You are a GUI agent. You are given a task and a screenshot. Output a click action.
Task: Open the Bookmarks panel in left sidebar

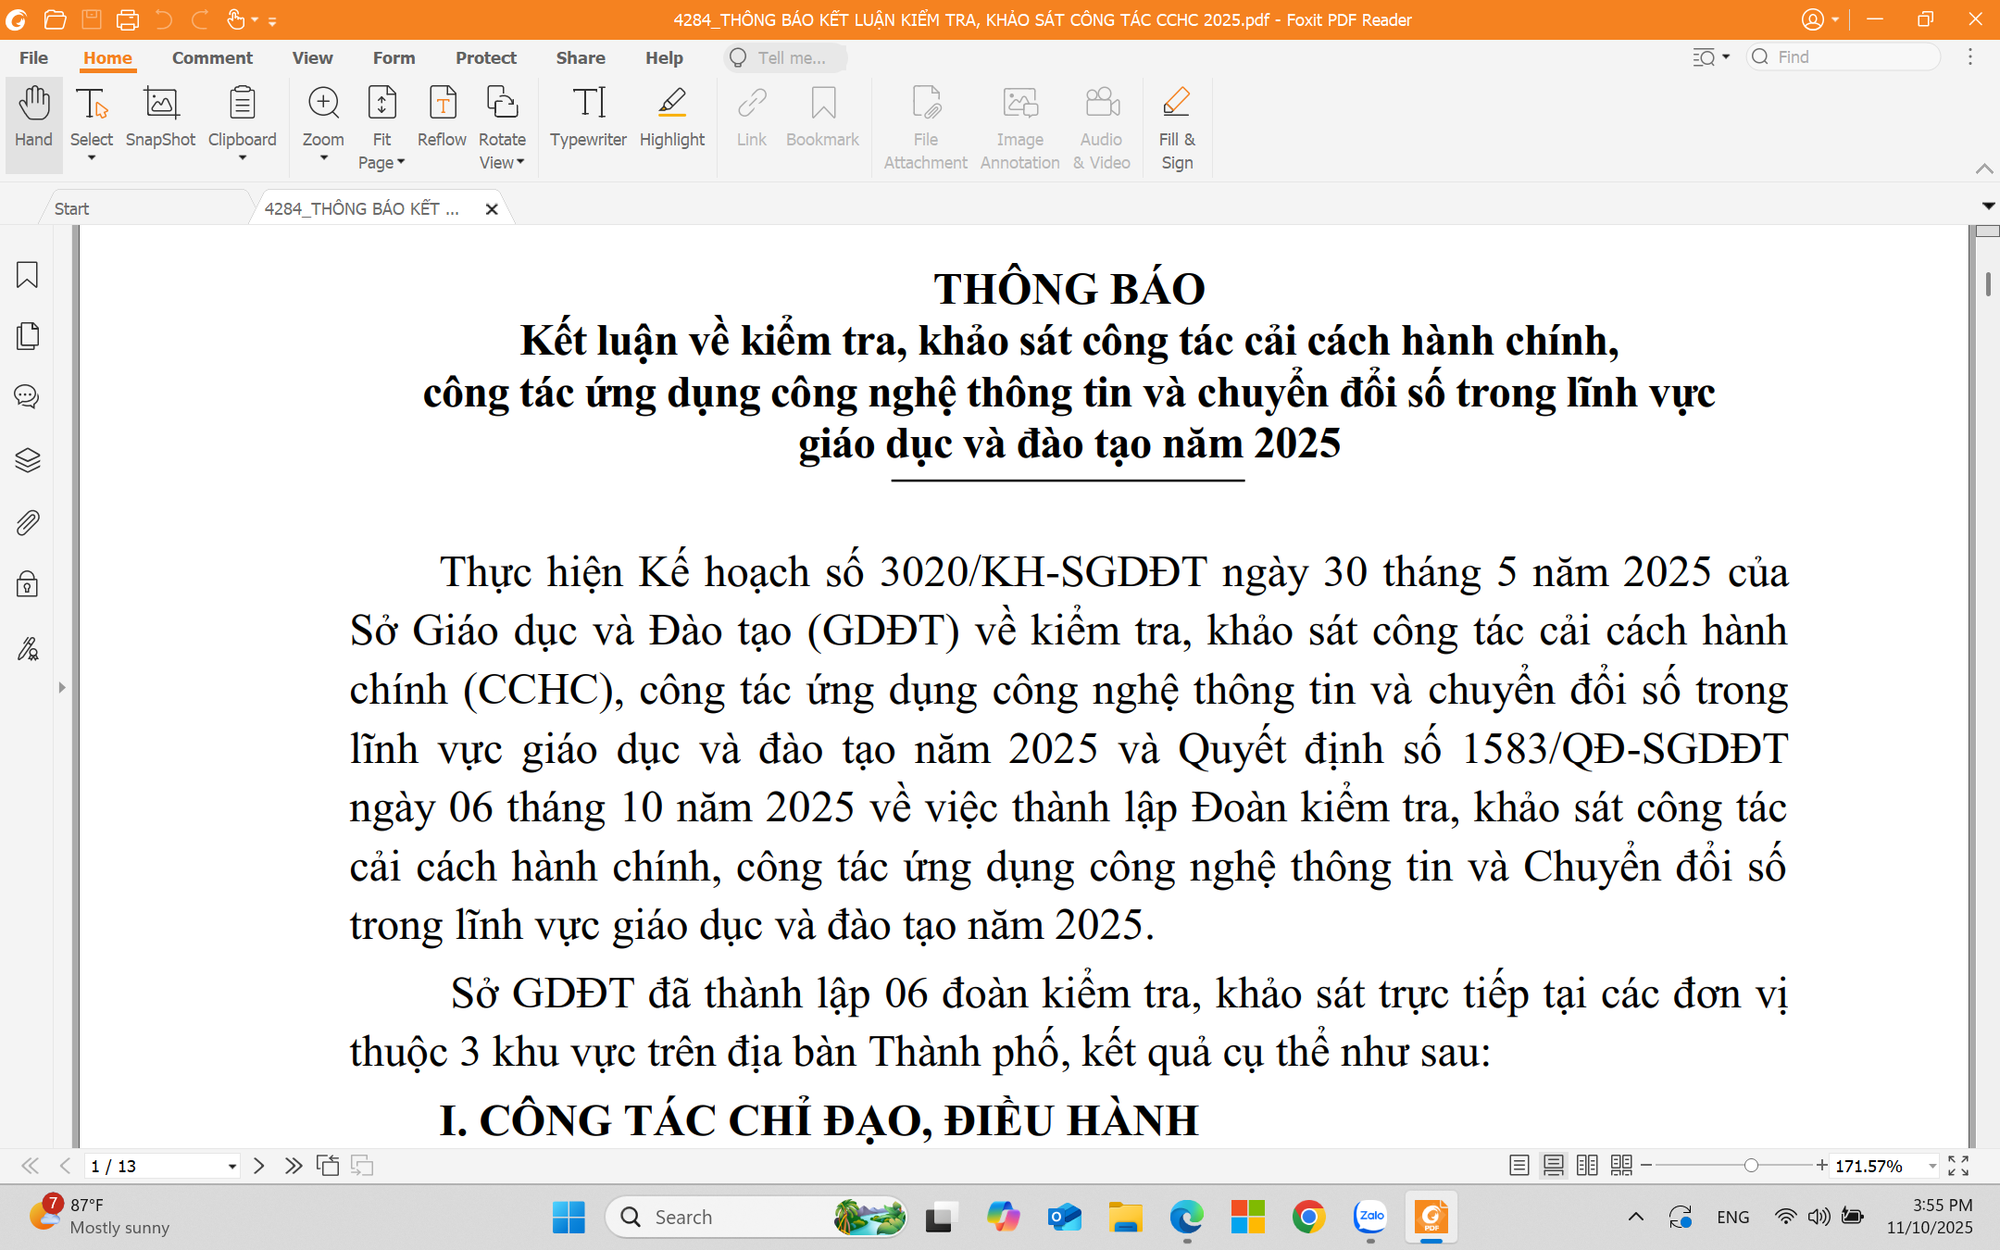pos(27,275)
